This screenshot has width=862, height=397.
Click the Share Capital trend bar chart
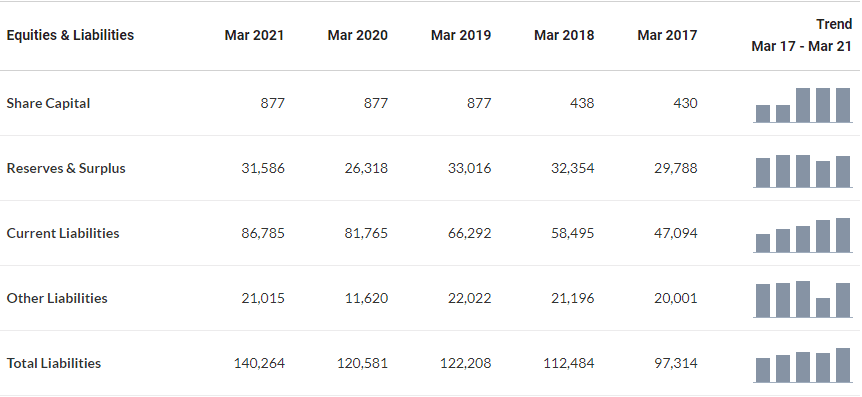(x=803, y=105)
